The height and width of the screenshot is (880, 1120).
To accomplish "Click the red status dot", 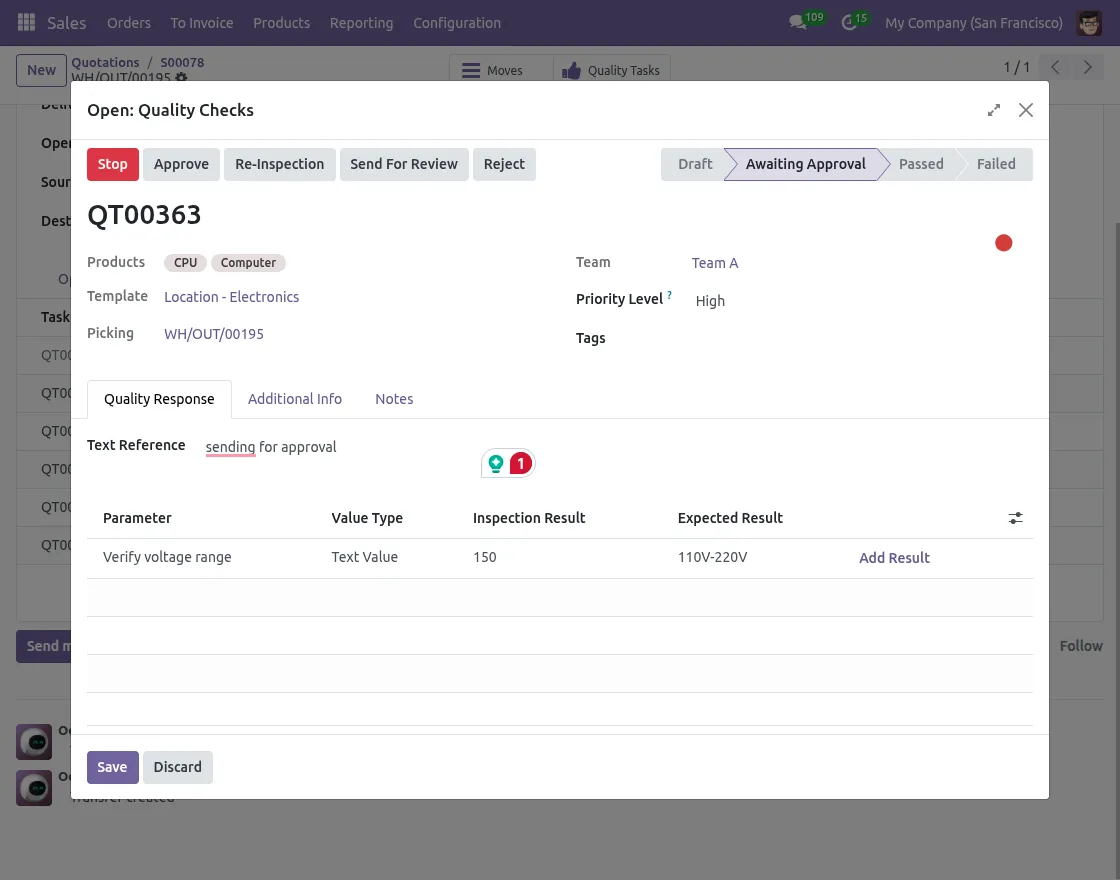I will [x=1004, y=243].
